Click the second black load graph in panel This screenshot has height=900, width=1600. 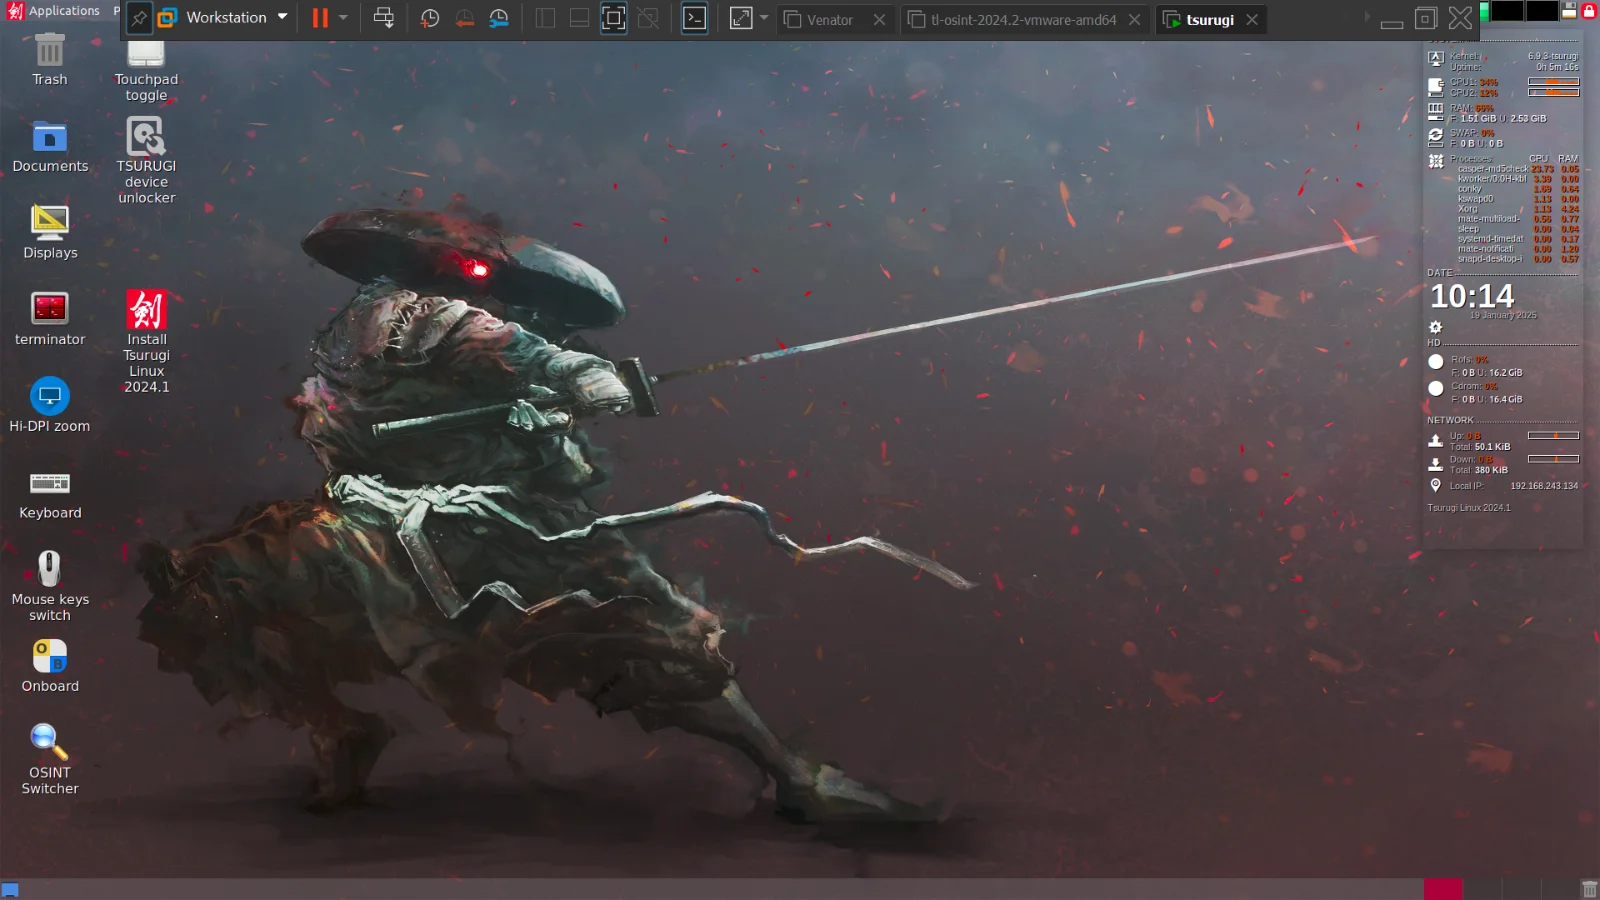coord(1542,10)
